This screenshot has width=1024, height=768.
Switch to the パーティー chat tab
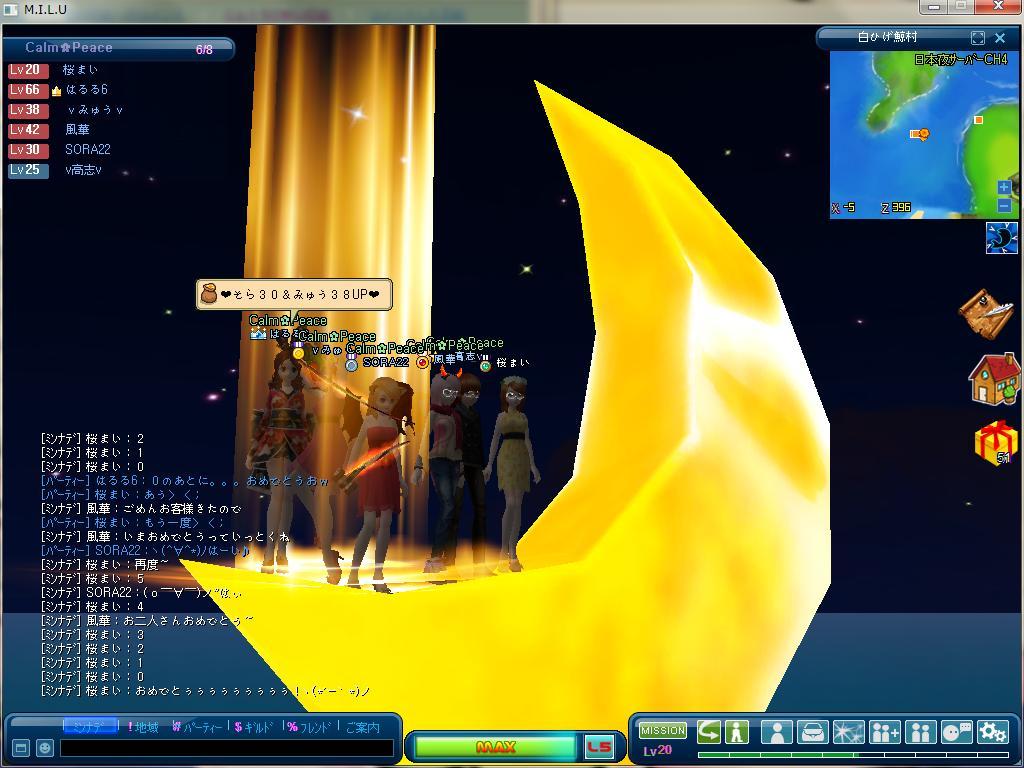pyautogui.click(x=197, y=727)
